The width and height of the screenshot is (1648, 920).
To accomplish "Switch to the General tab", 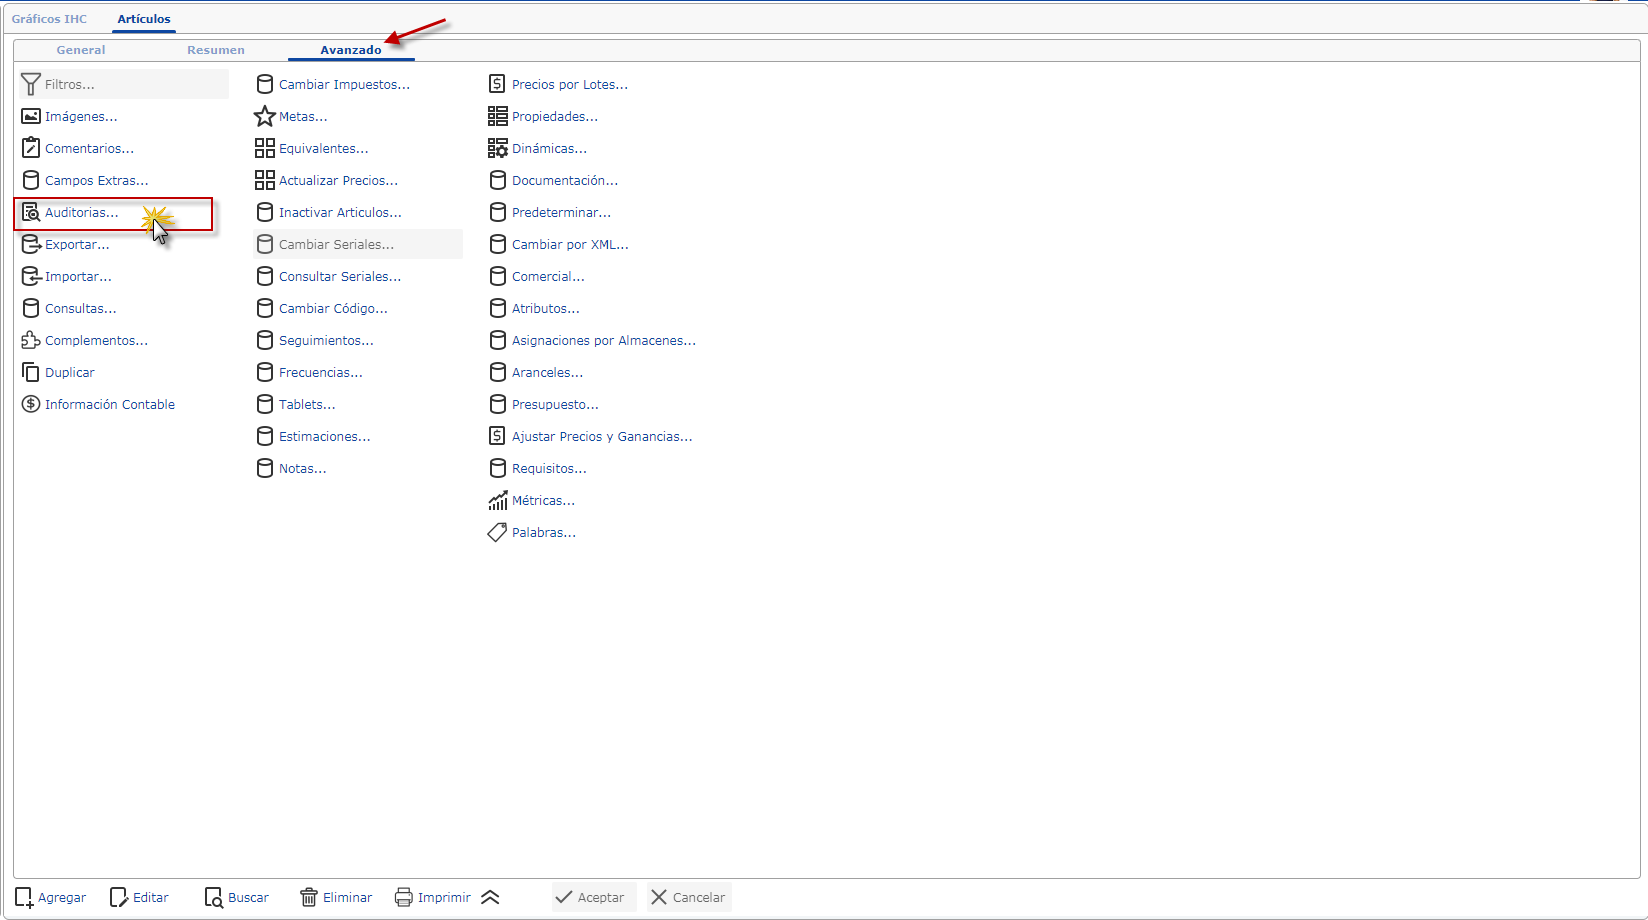I will [81, 50].
